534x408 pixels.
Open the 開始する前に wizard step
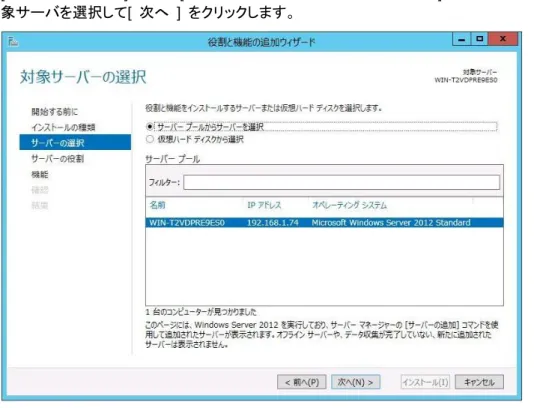(x=54, y=112)
